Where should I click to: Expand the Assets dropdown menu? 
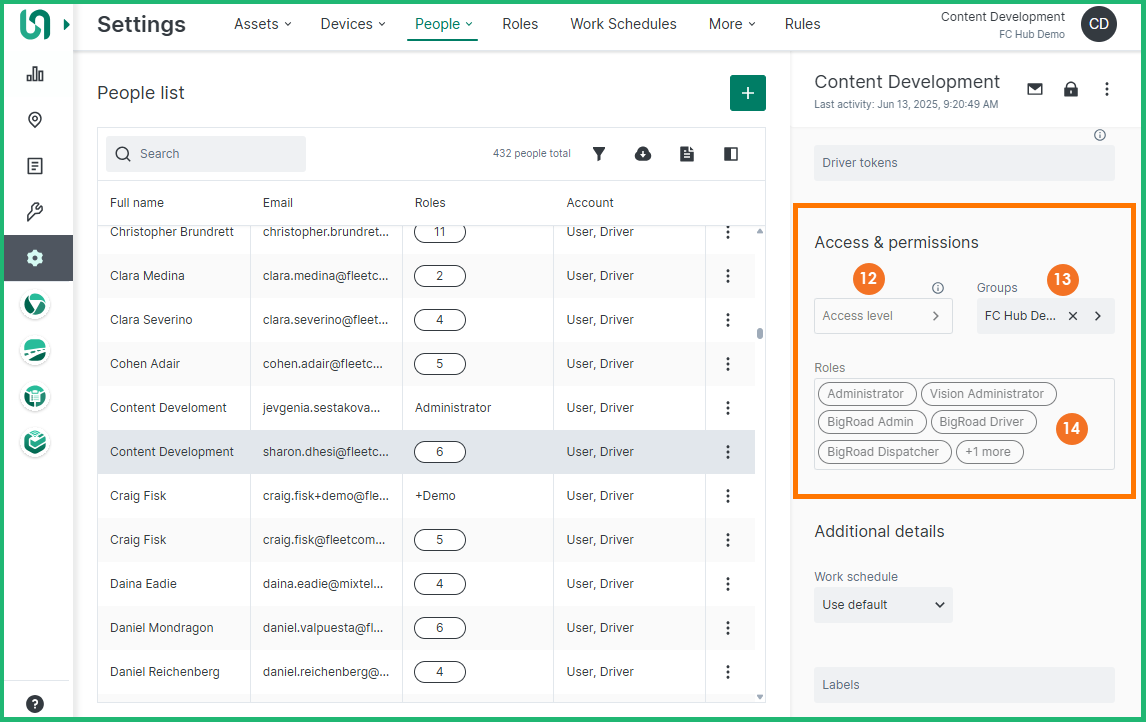[262, 24]
